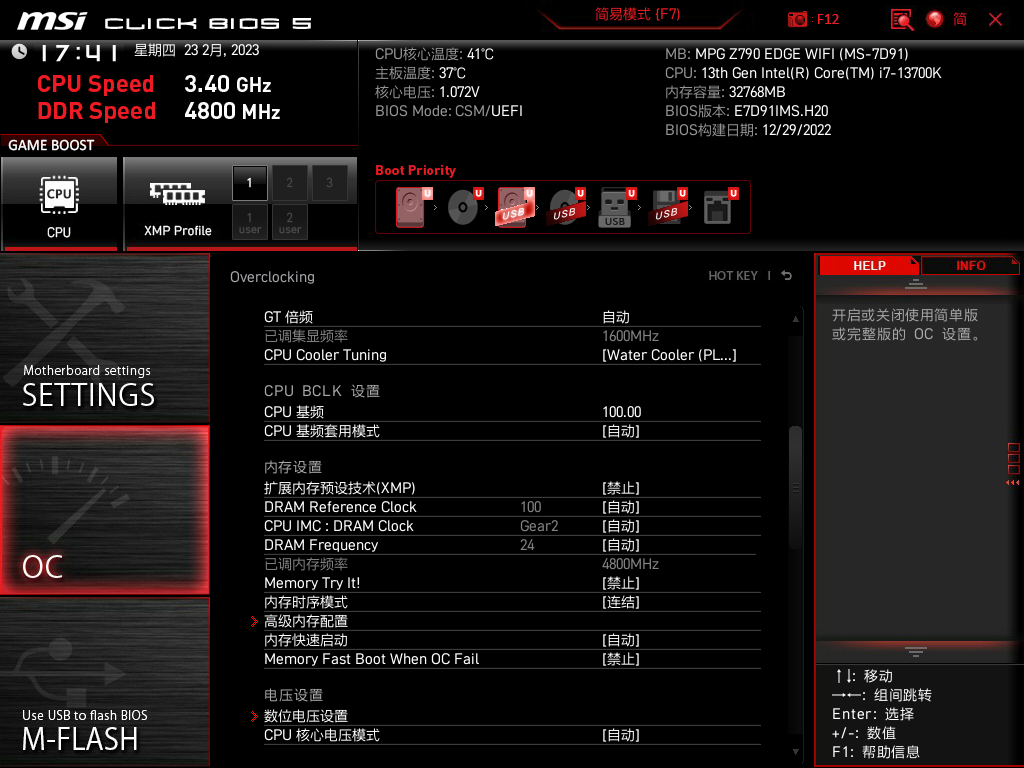This screenshot has height=768, width=1024.
Task: Enable XMP profile 3
Action: tap(329, 183)
